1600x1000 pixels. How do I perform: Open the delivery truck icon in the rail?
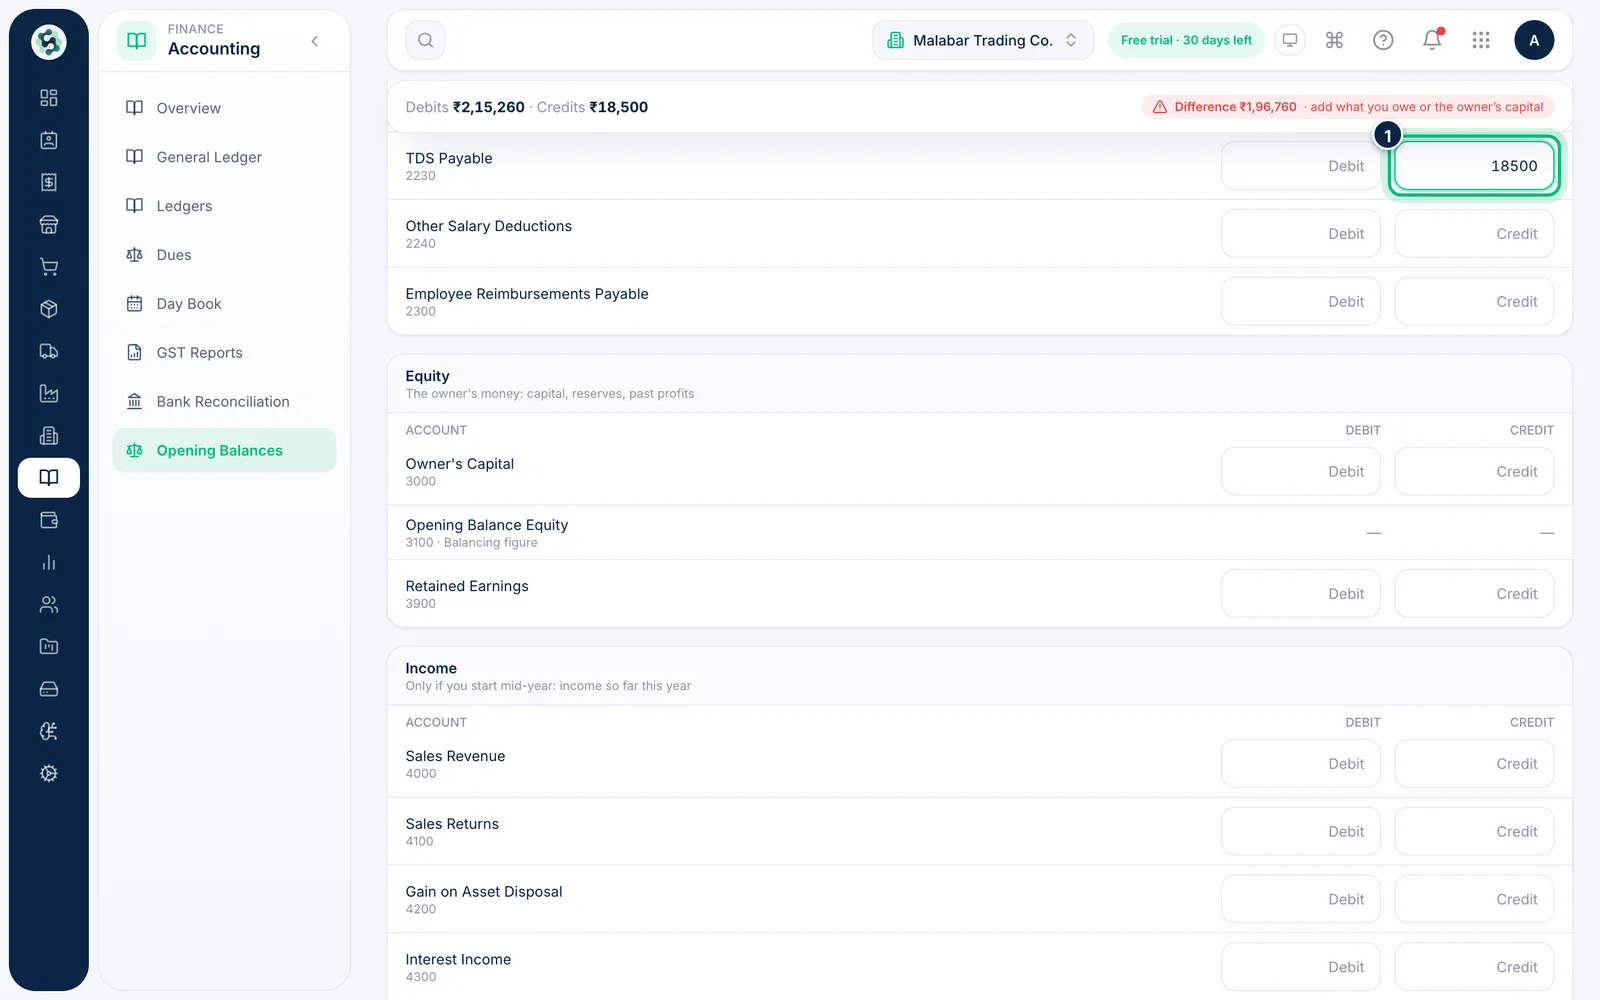48,351
